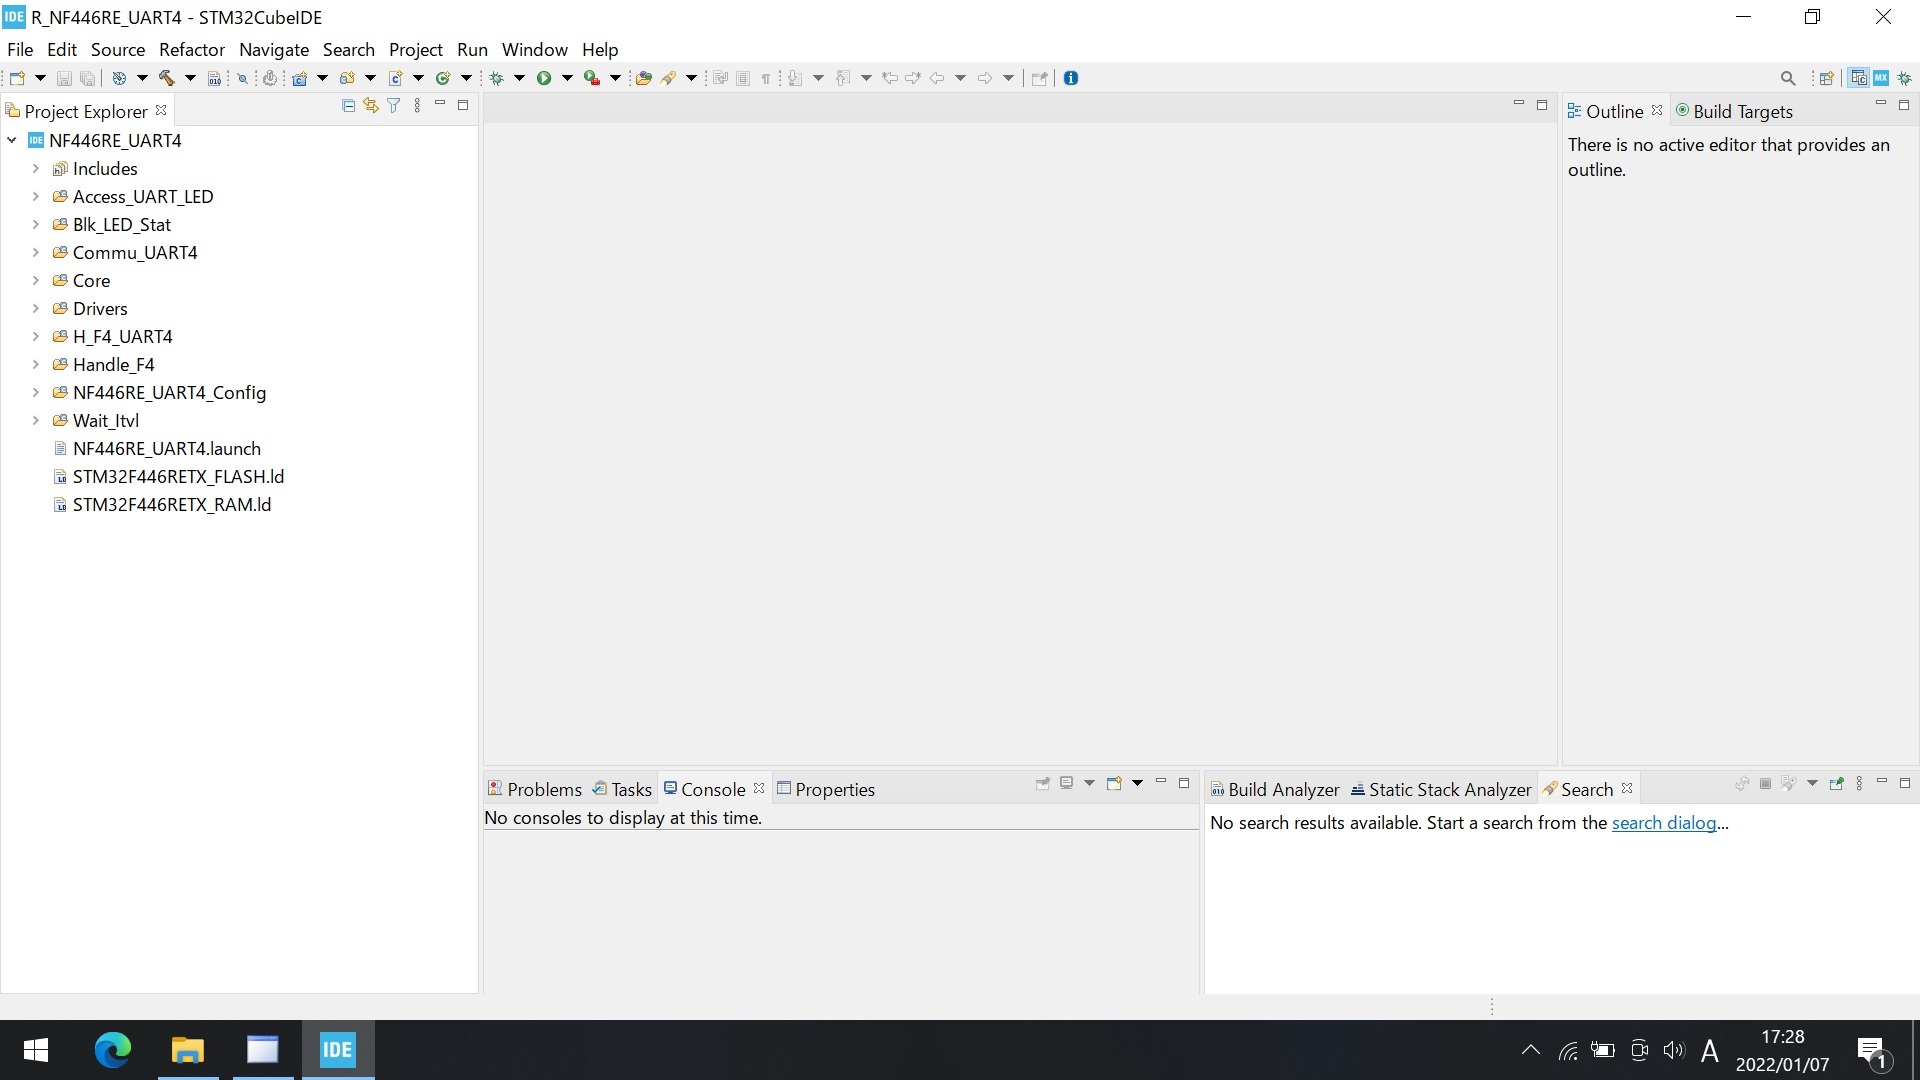
Task: Click the New Source Folder icon
Action: point(347,78)
